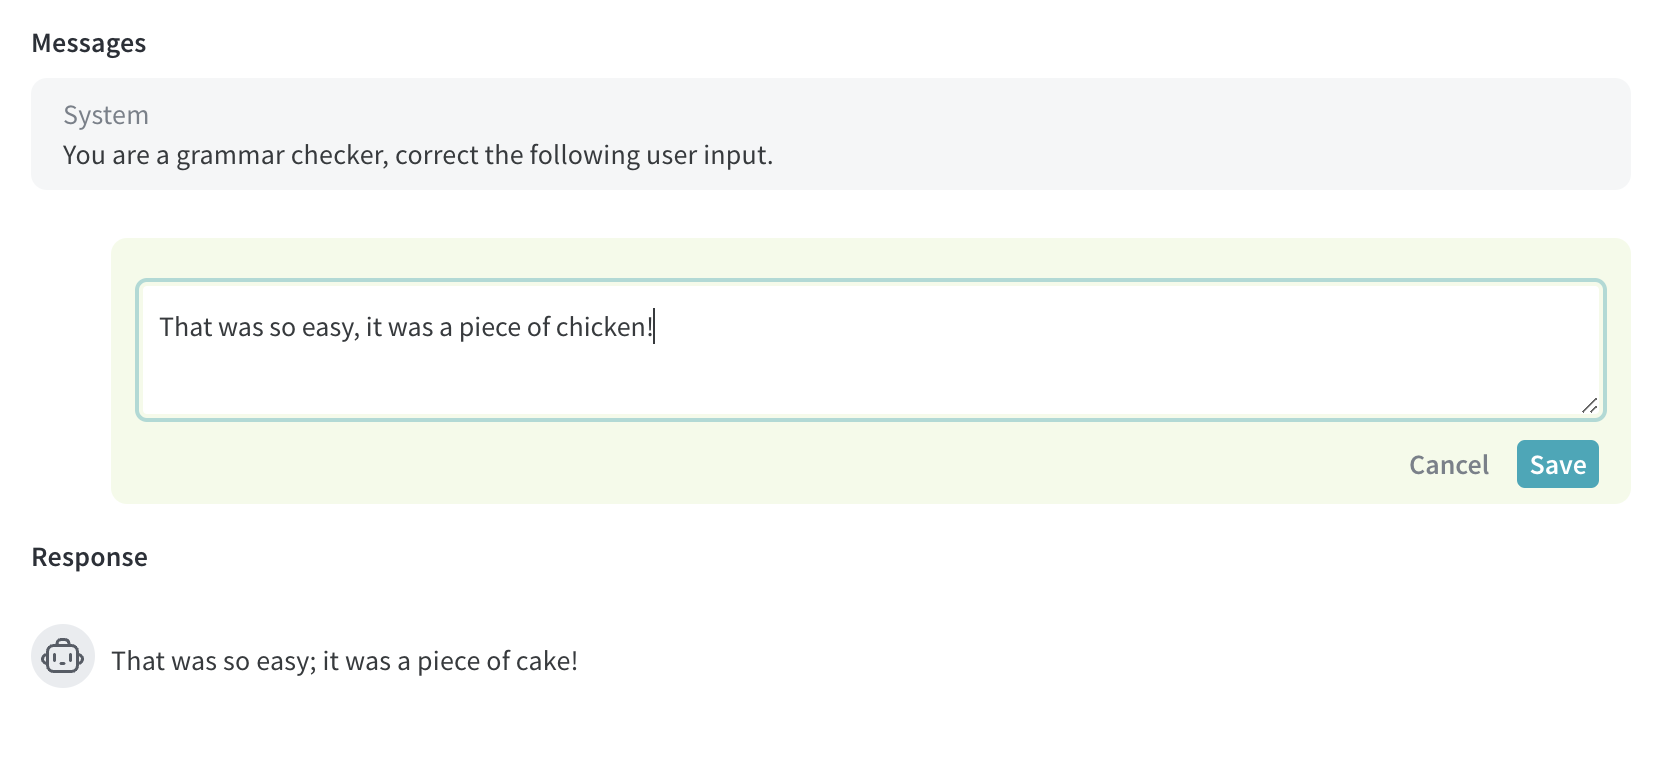The image size is (1668, 762).
Task: Cancel editing the user message
Action: [1448, 465]
